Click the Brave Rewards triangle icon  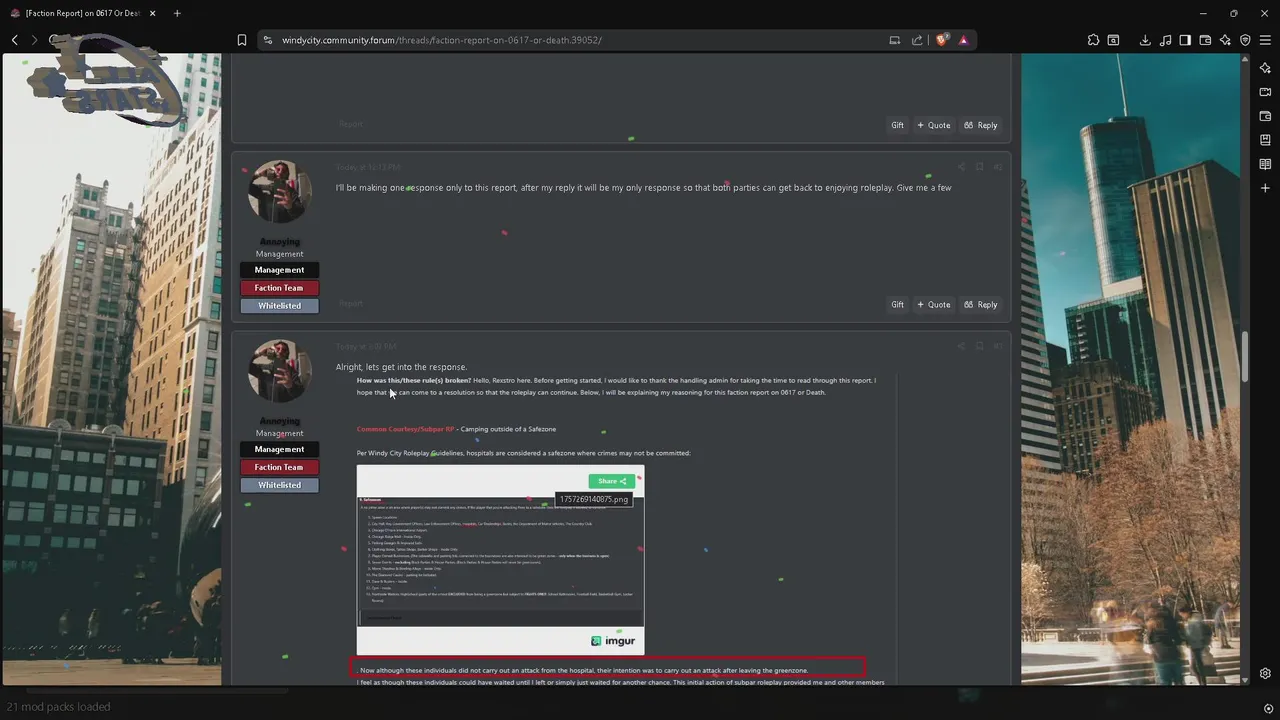(963, 40)
